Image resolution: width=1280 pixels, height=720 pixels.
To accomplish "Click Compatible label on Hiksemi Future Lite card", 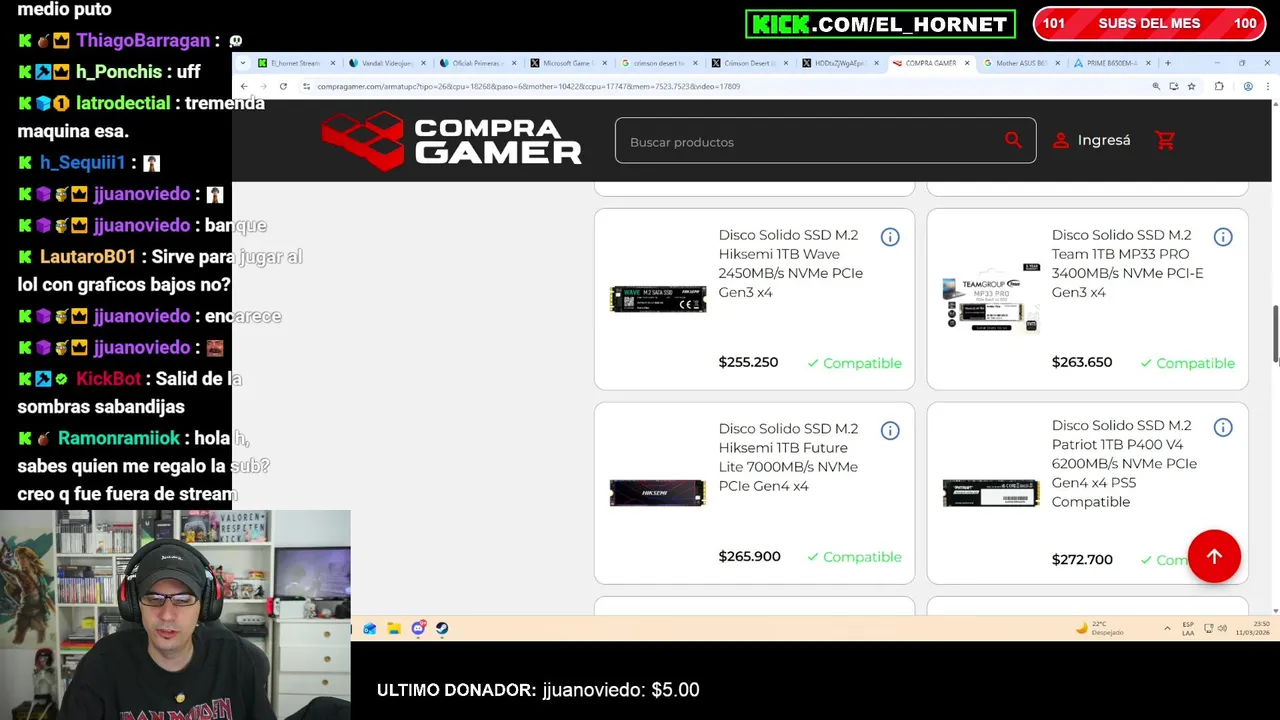I will tap(855, 557).
